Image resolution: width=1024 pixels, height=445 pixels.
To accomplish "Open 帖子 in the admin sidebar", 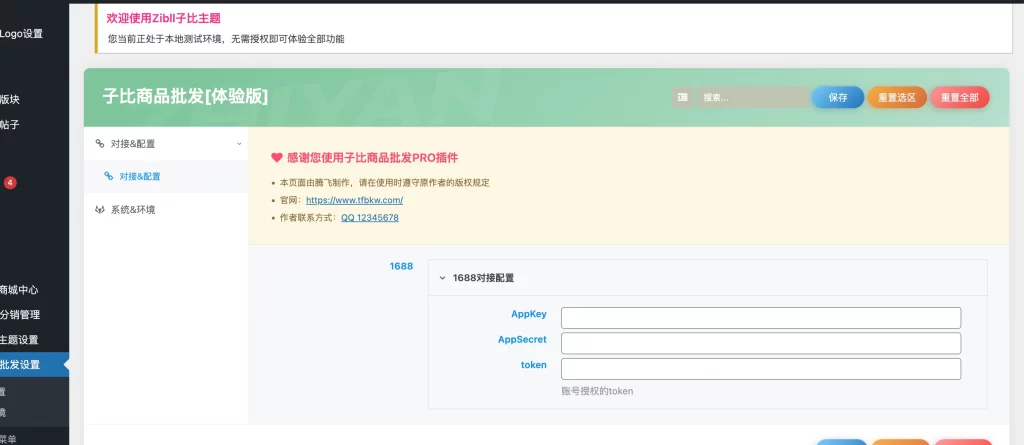I will [x=10, y=124].
